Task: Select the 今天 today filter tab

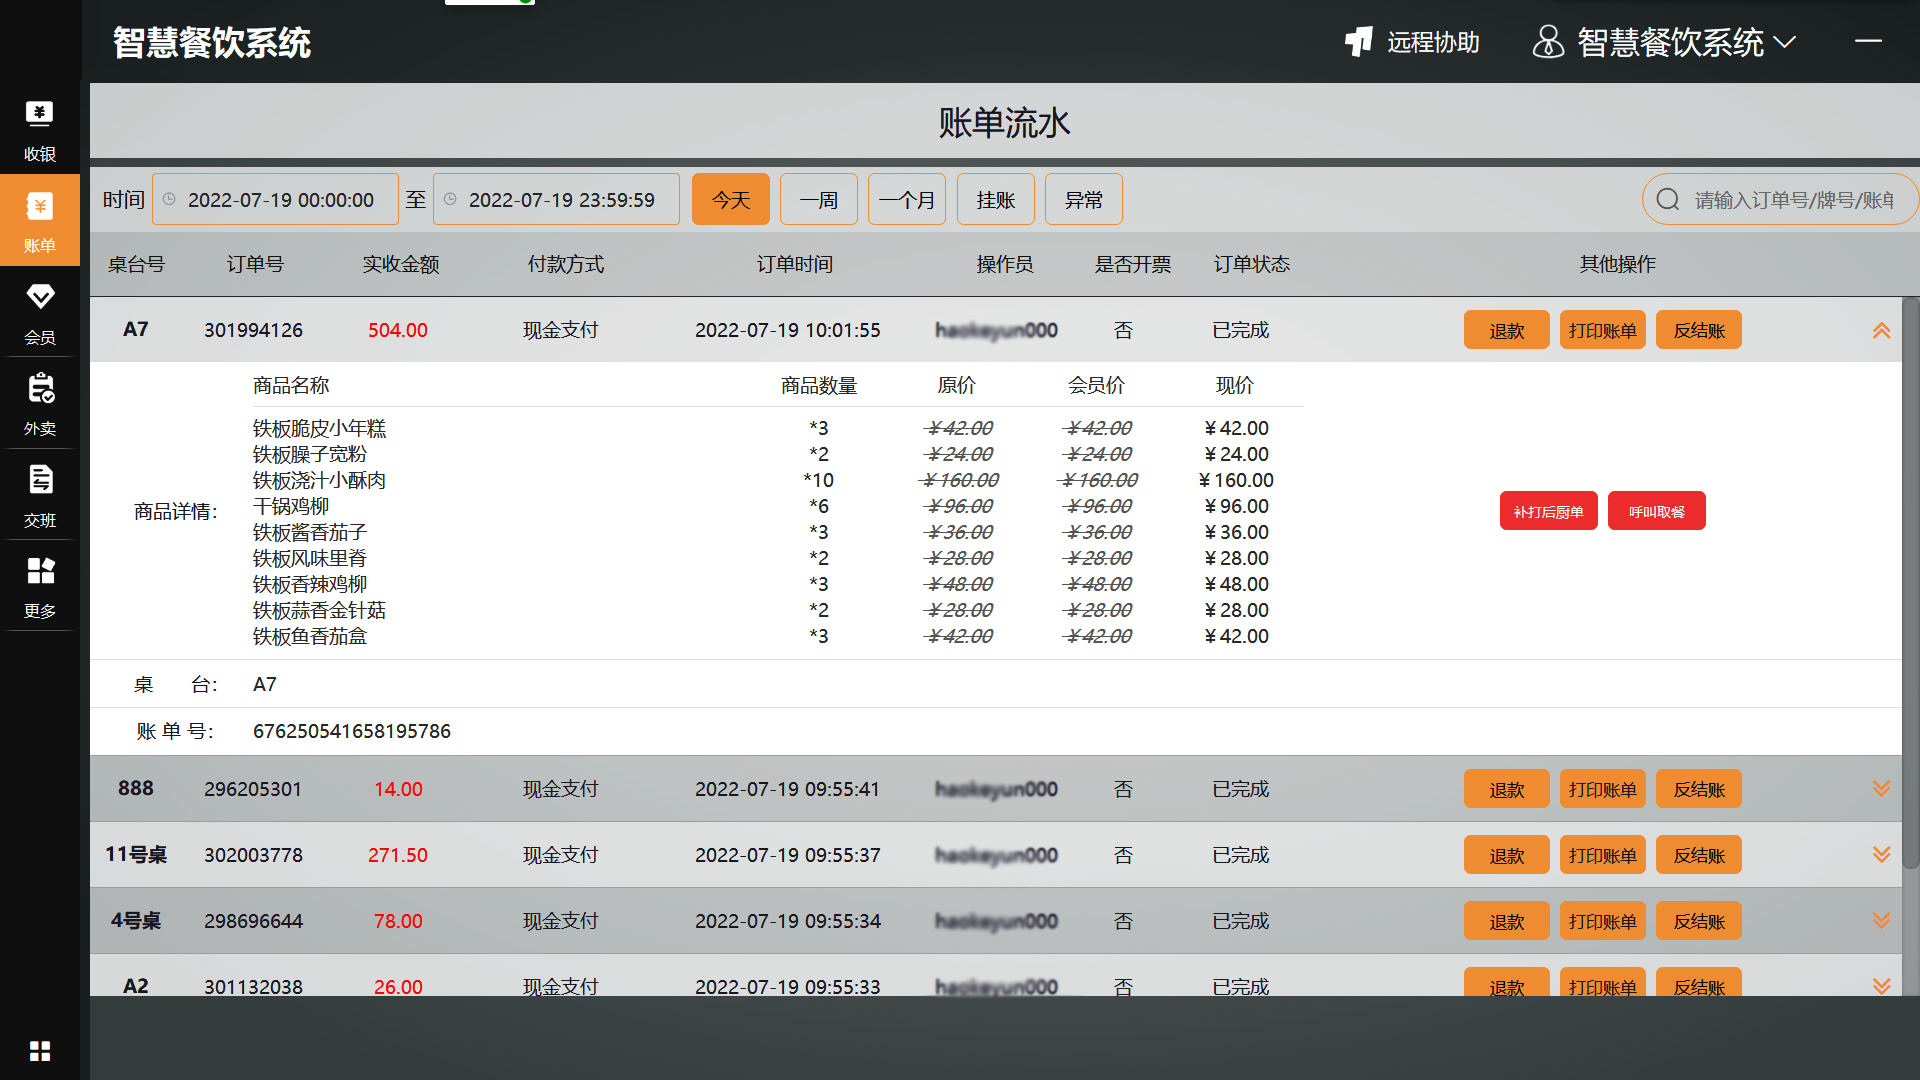Action: 730,200
